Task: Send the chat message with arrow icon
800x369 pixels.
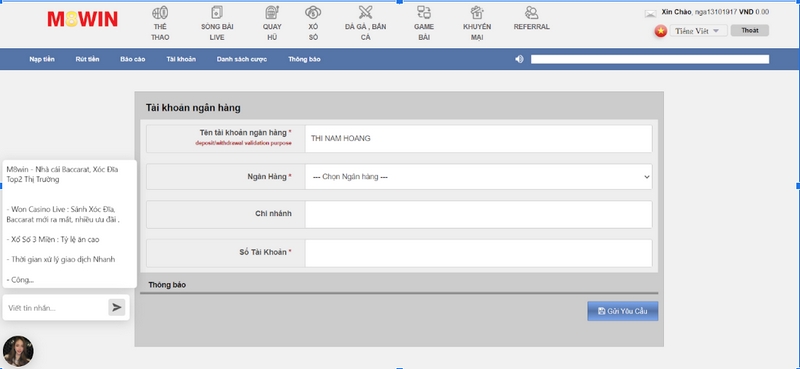Action: pos(117,307)
